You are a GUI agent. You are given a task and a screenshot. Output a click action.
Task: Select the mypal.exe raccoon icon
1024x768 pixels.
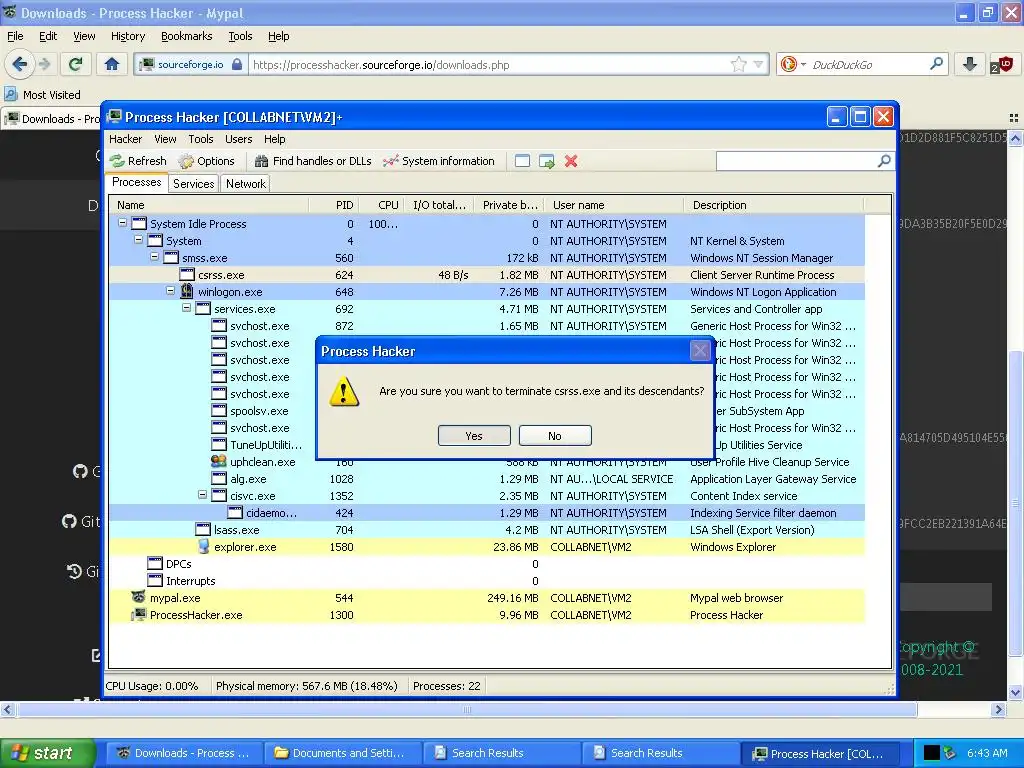coord(138,597)
